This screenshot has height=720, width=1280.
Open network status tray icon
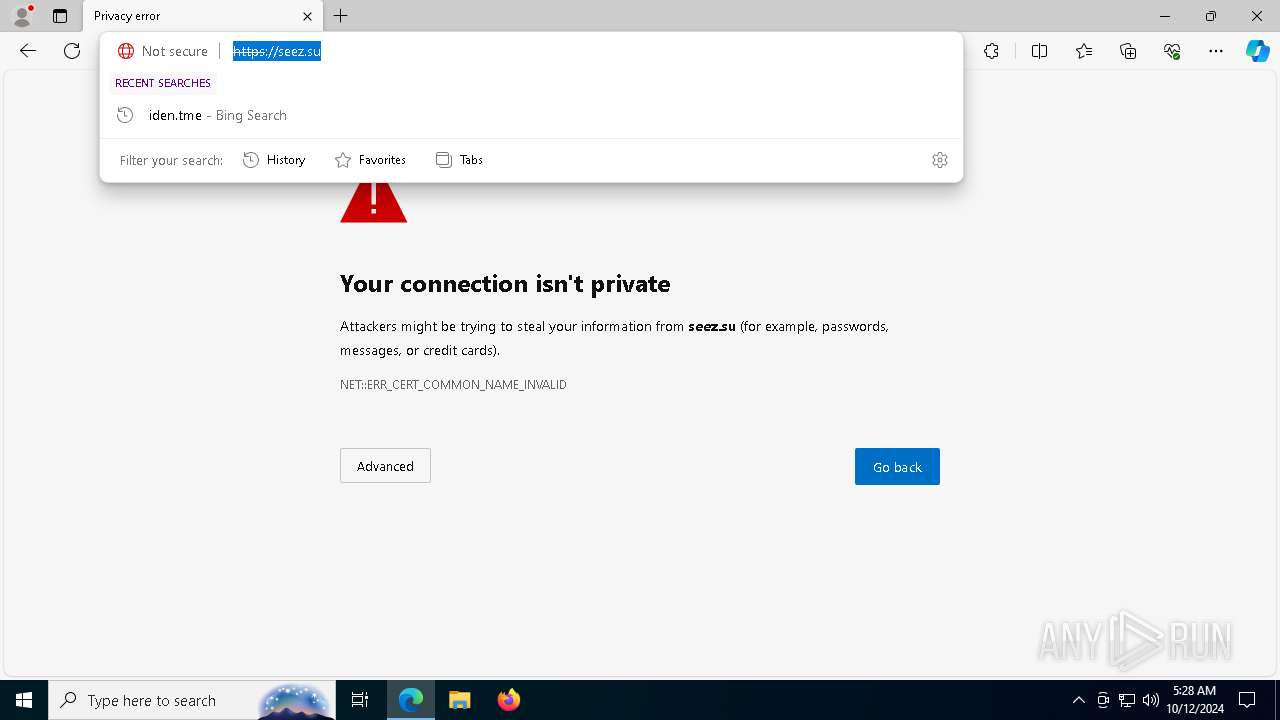(x=1127, y=700)
